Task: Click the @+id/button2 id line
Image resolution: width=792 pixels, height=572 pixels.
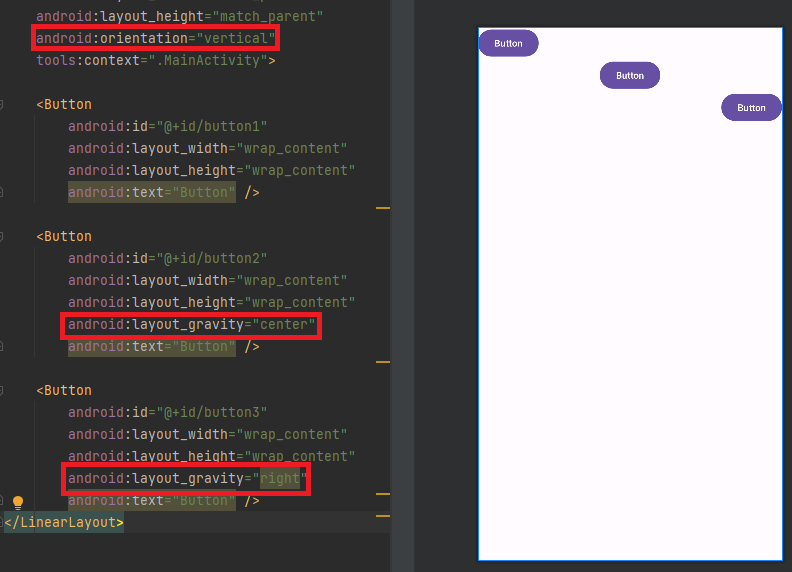Action: (168, 258)
